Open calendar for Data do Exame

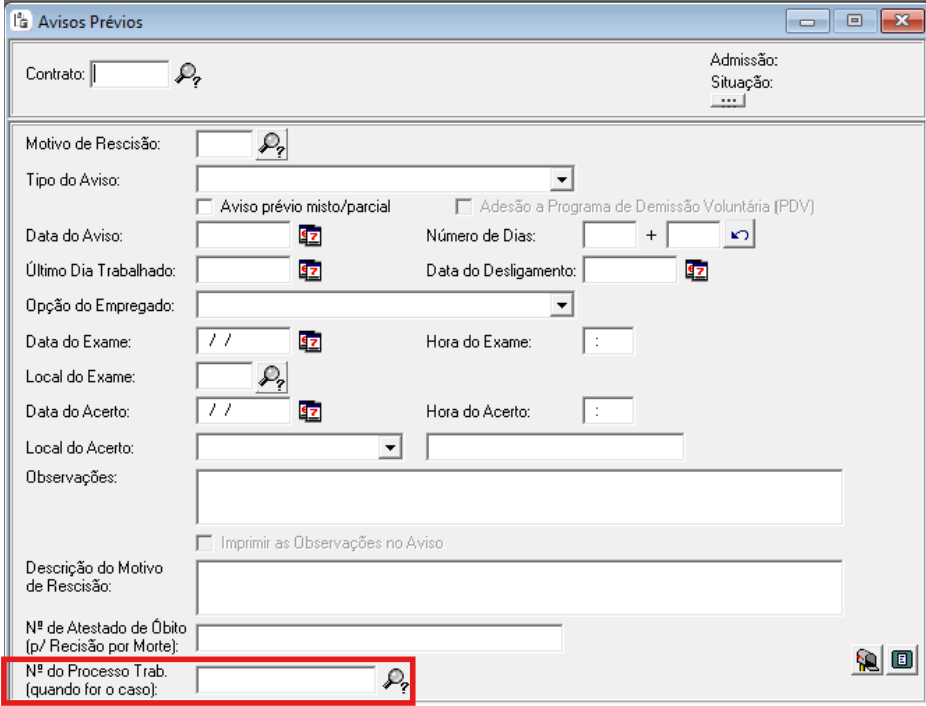click(x=310, y=342)
